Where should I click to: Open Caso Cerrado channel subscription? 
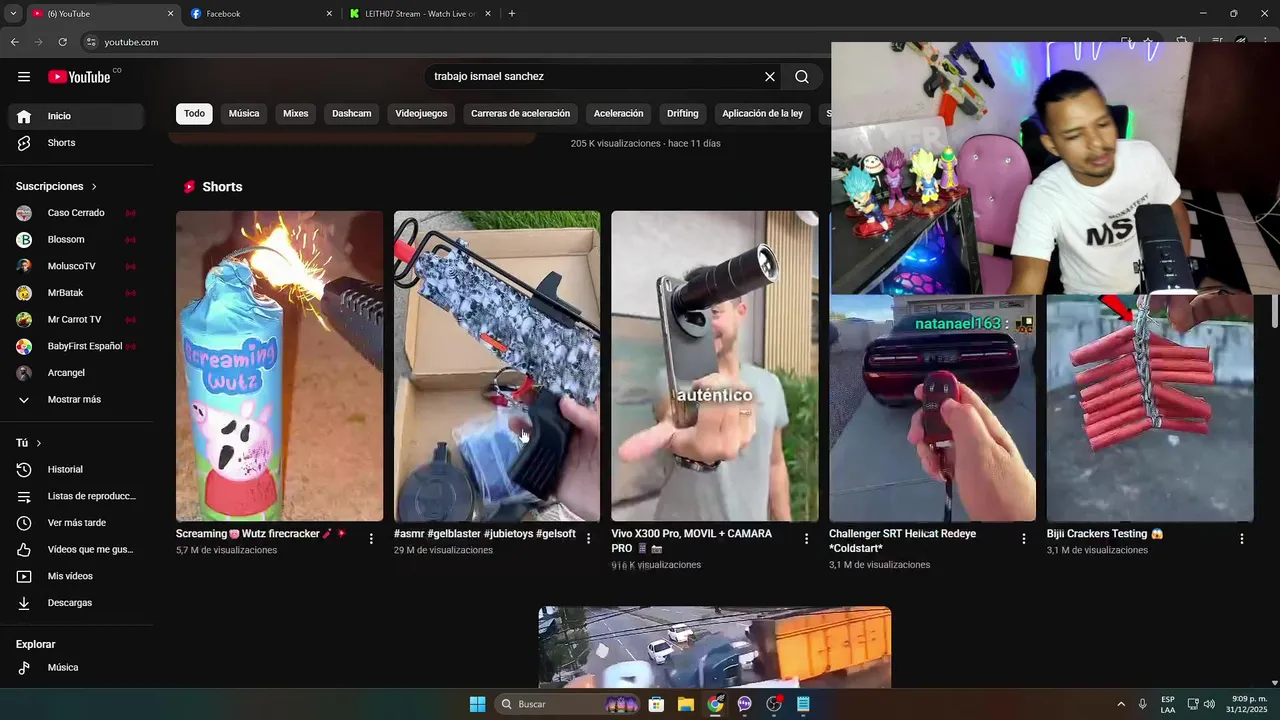pyautogui.click(x=77, y=213)
